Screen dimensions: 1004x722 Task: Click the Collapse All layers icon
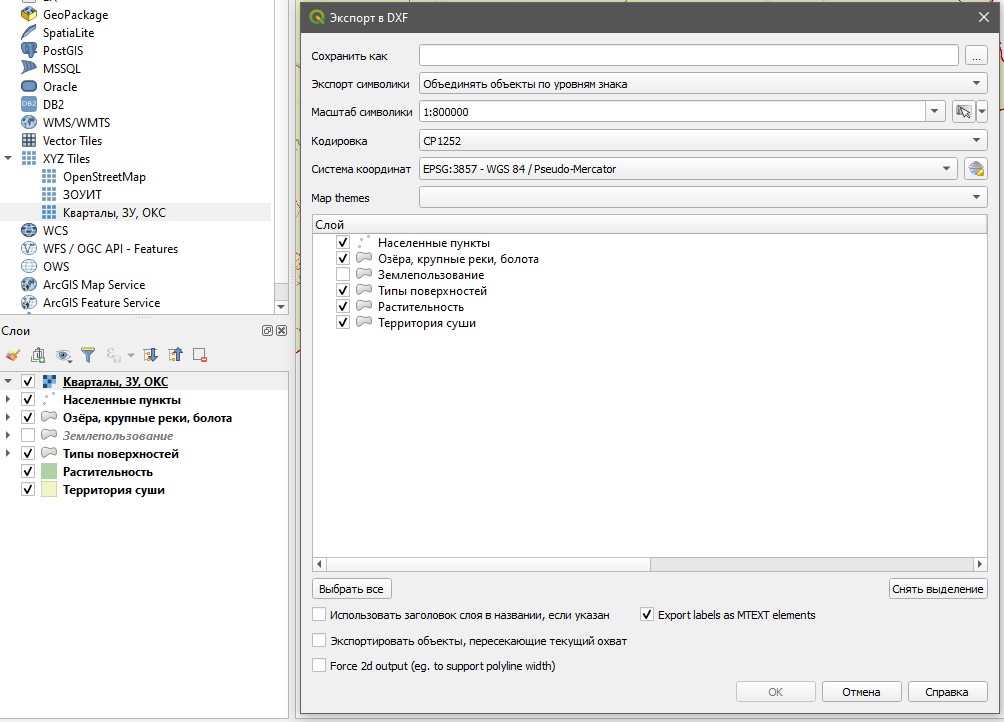(176, 354)
